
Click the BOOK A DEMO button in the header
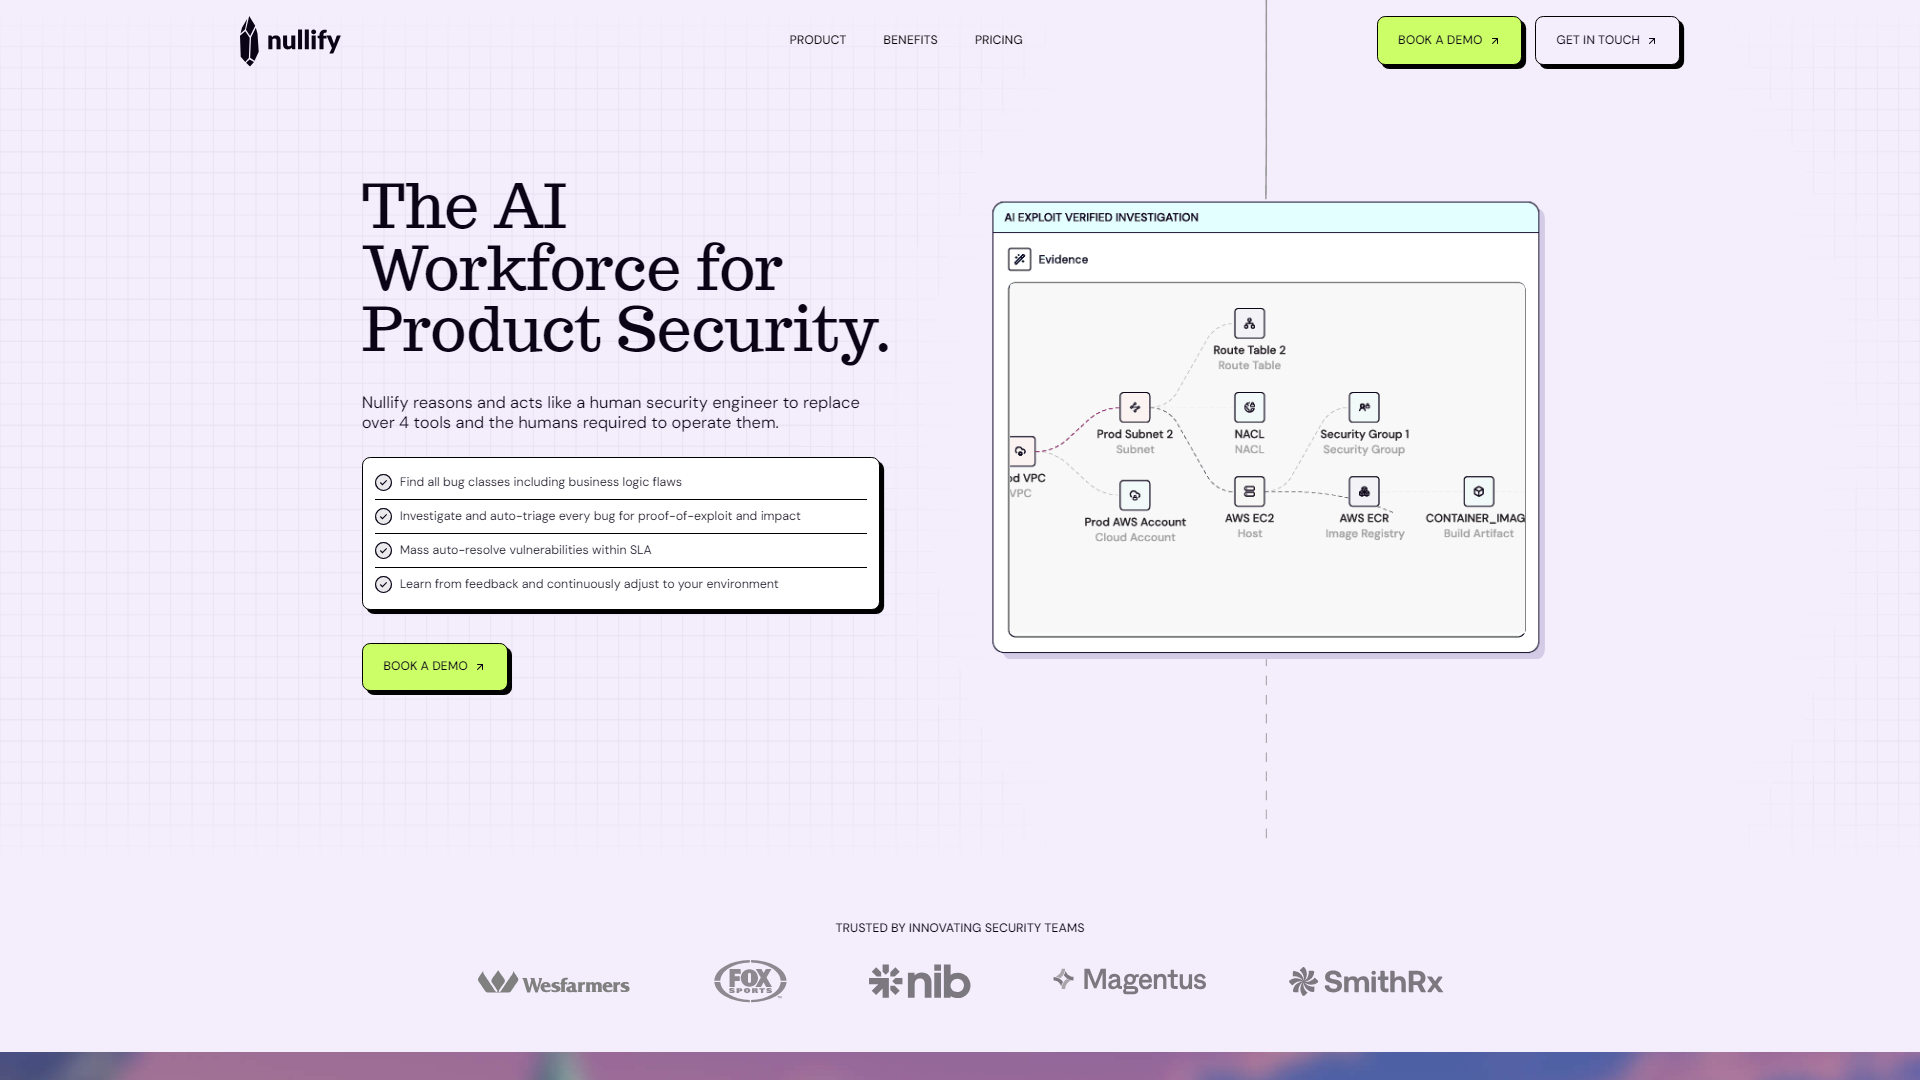point(1448,40)
